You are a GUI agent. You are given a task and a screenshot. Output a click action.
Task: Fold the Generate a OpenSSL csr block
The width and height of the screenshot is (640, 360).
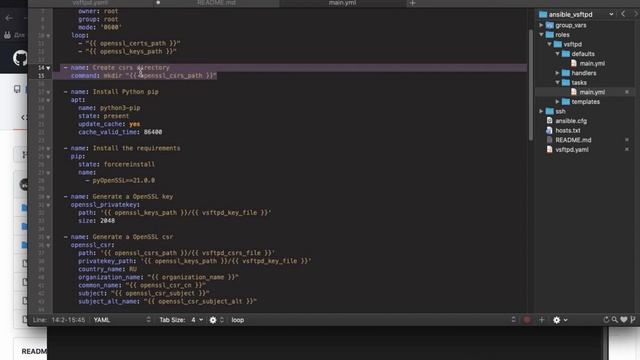pyautogui.click(x=48, y=237)
